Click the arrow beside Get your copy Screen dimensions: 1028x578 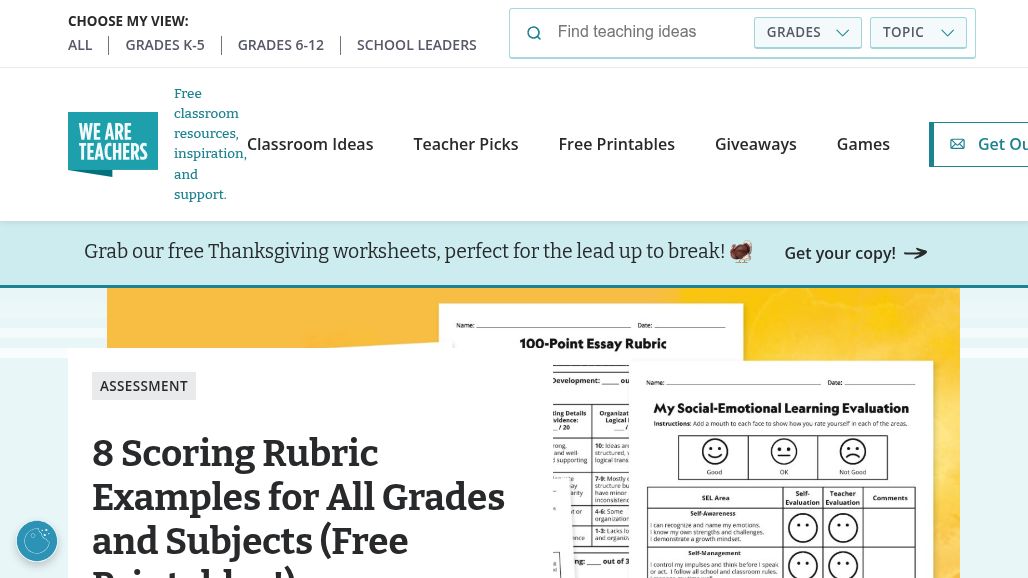pos(915,253)
